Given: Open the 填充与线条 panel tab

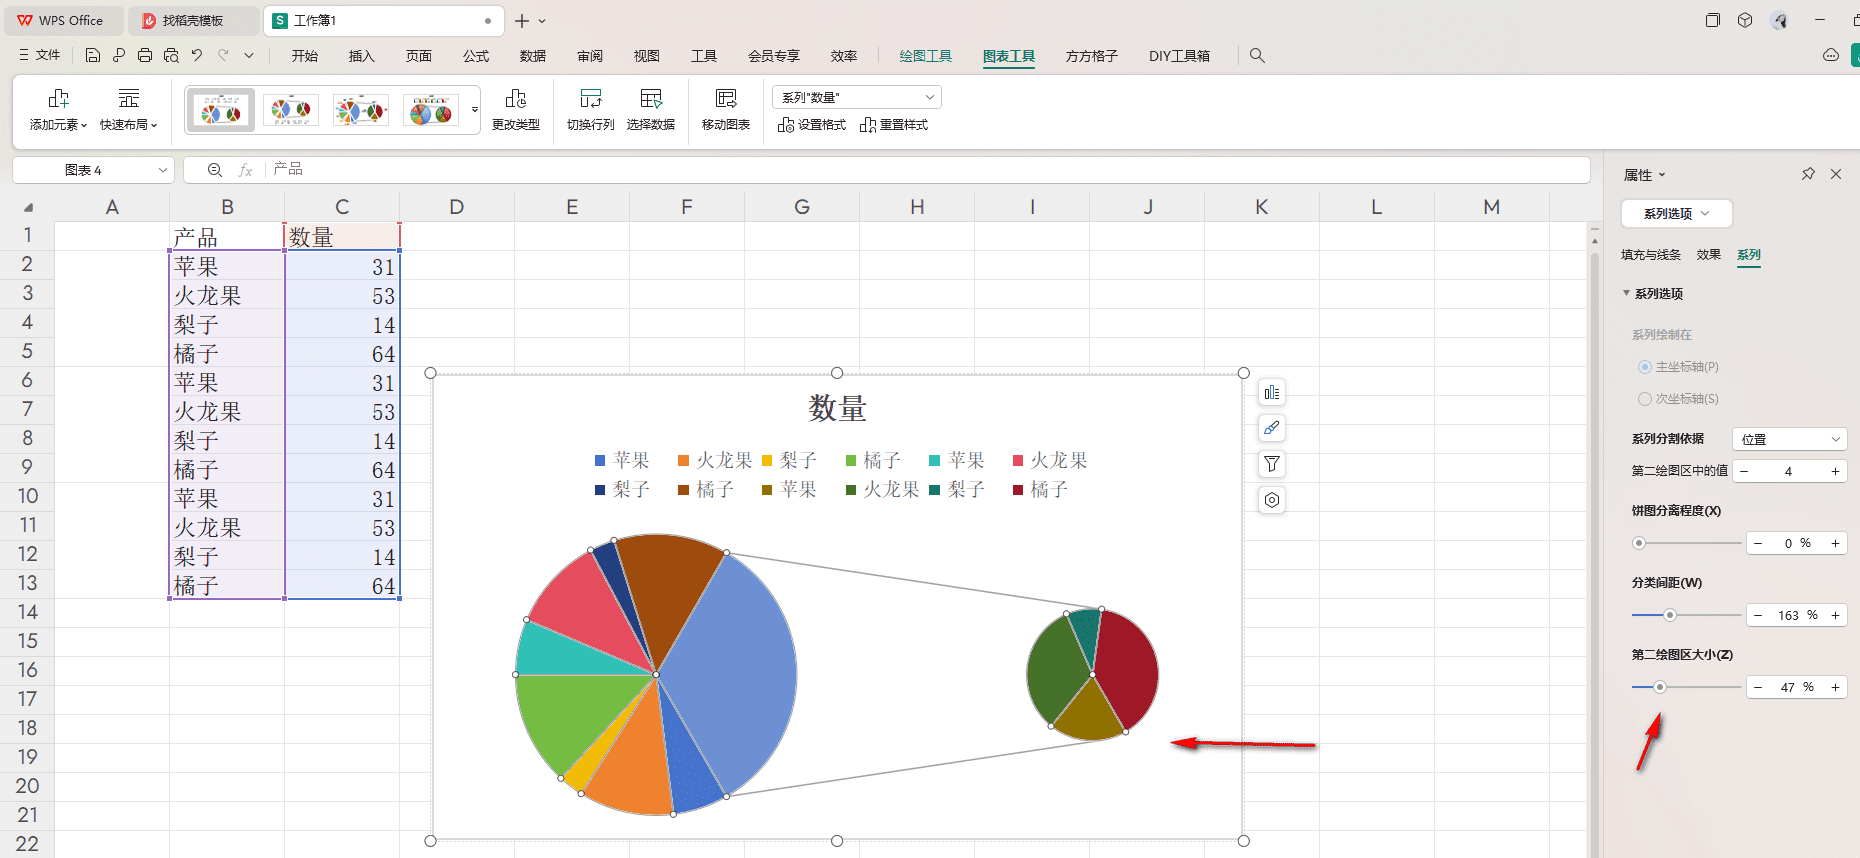Looking at the screenshot, I should click(1651, 255).
